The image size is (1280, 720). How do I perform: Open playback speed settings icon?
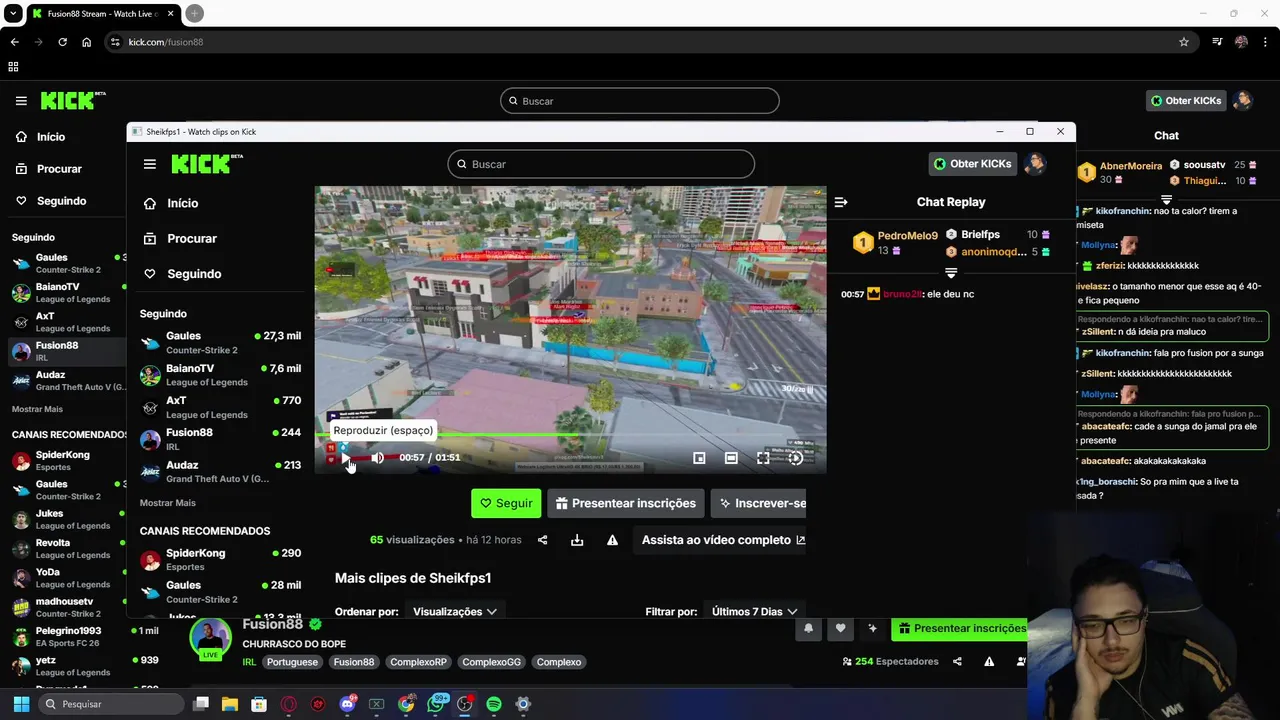click(795, 458)
